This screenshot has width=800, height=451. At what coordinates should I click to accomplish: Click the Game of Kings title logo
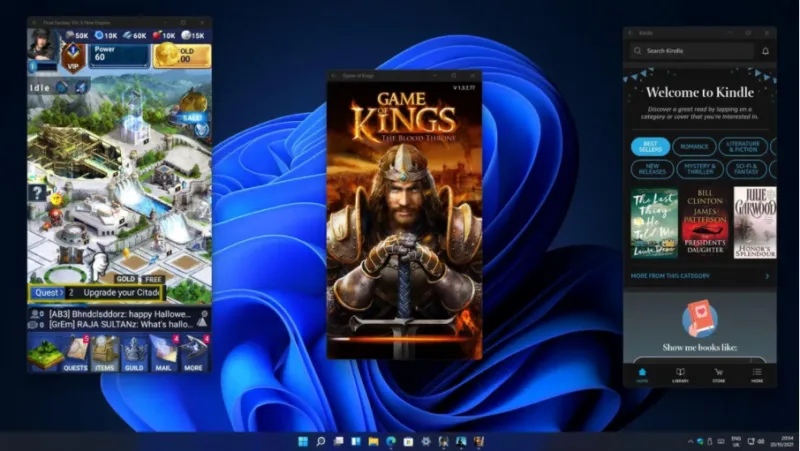tap(404, 117)
